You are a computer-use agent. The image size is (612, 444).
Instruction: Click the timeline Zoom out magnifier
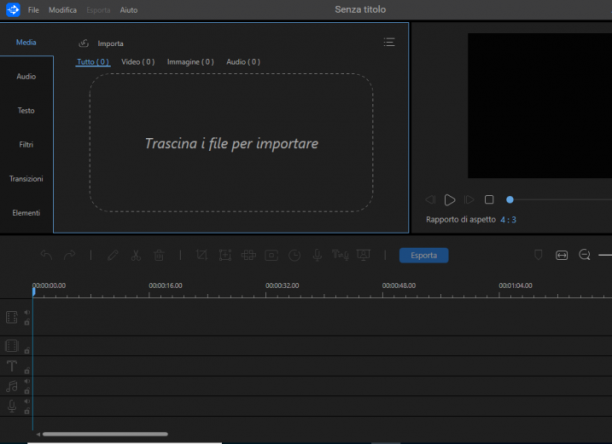584,255
